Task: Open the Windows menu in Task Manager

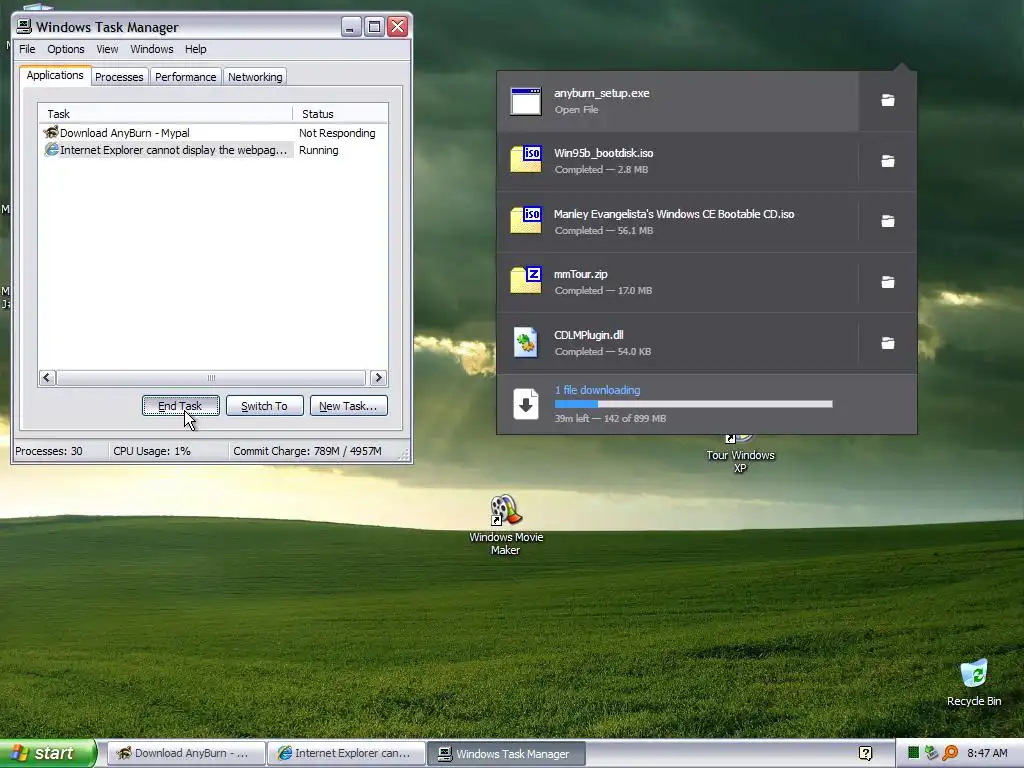Action: tap(152, 49)
